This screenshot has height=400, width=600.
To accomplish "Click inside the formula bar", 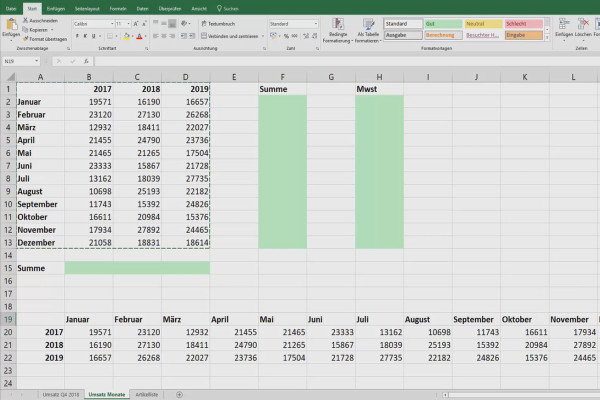I will point(346,61).
